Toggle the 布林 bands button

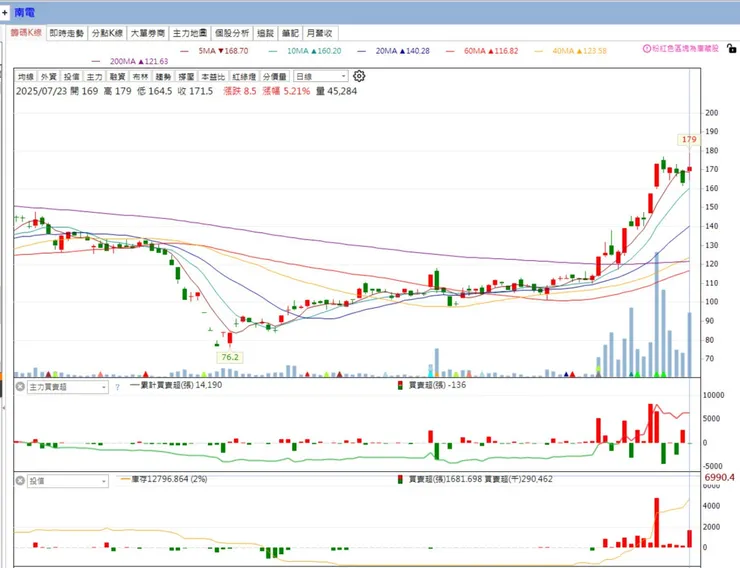coord(140,76)
